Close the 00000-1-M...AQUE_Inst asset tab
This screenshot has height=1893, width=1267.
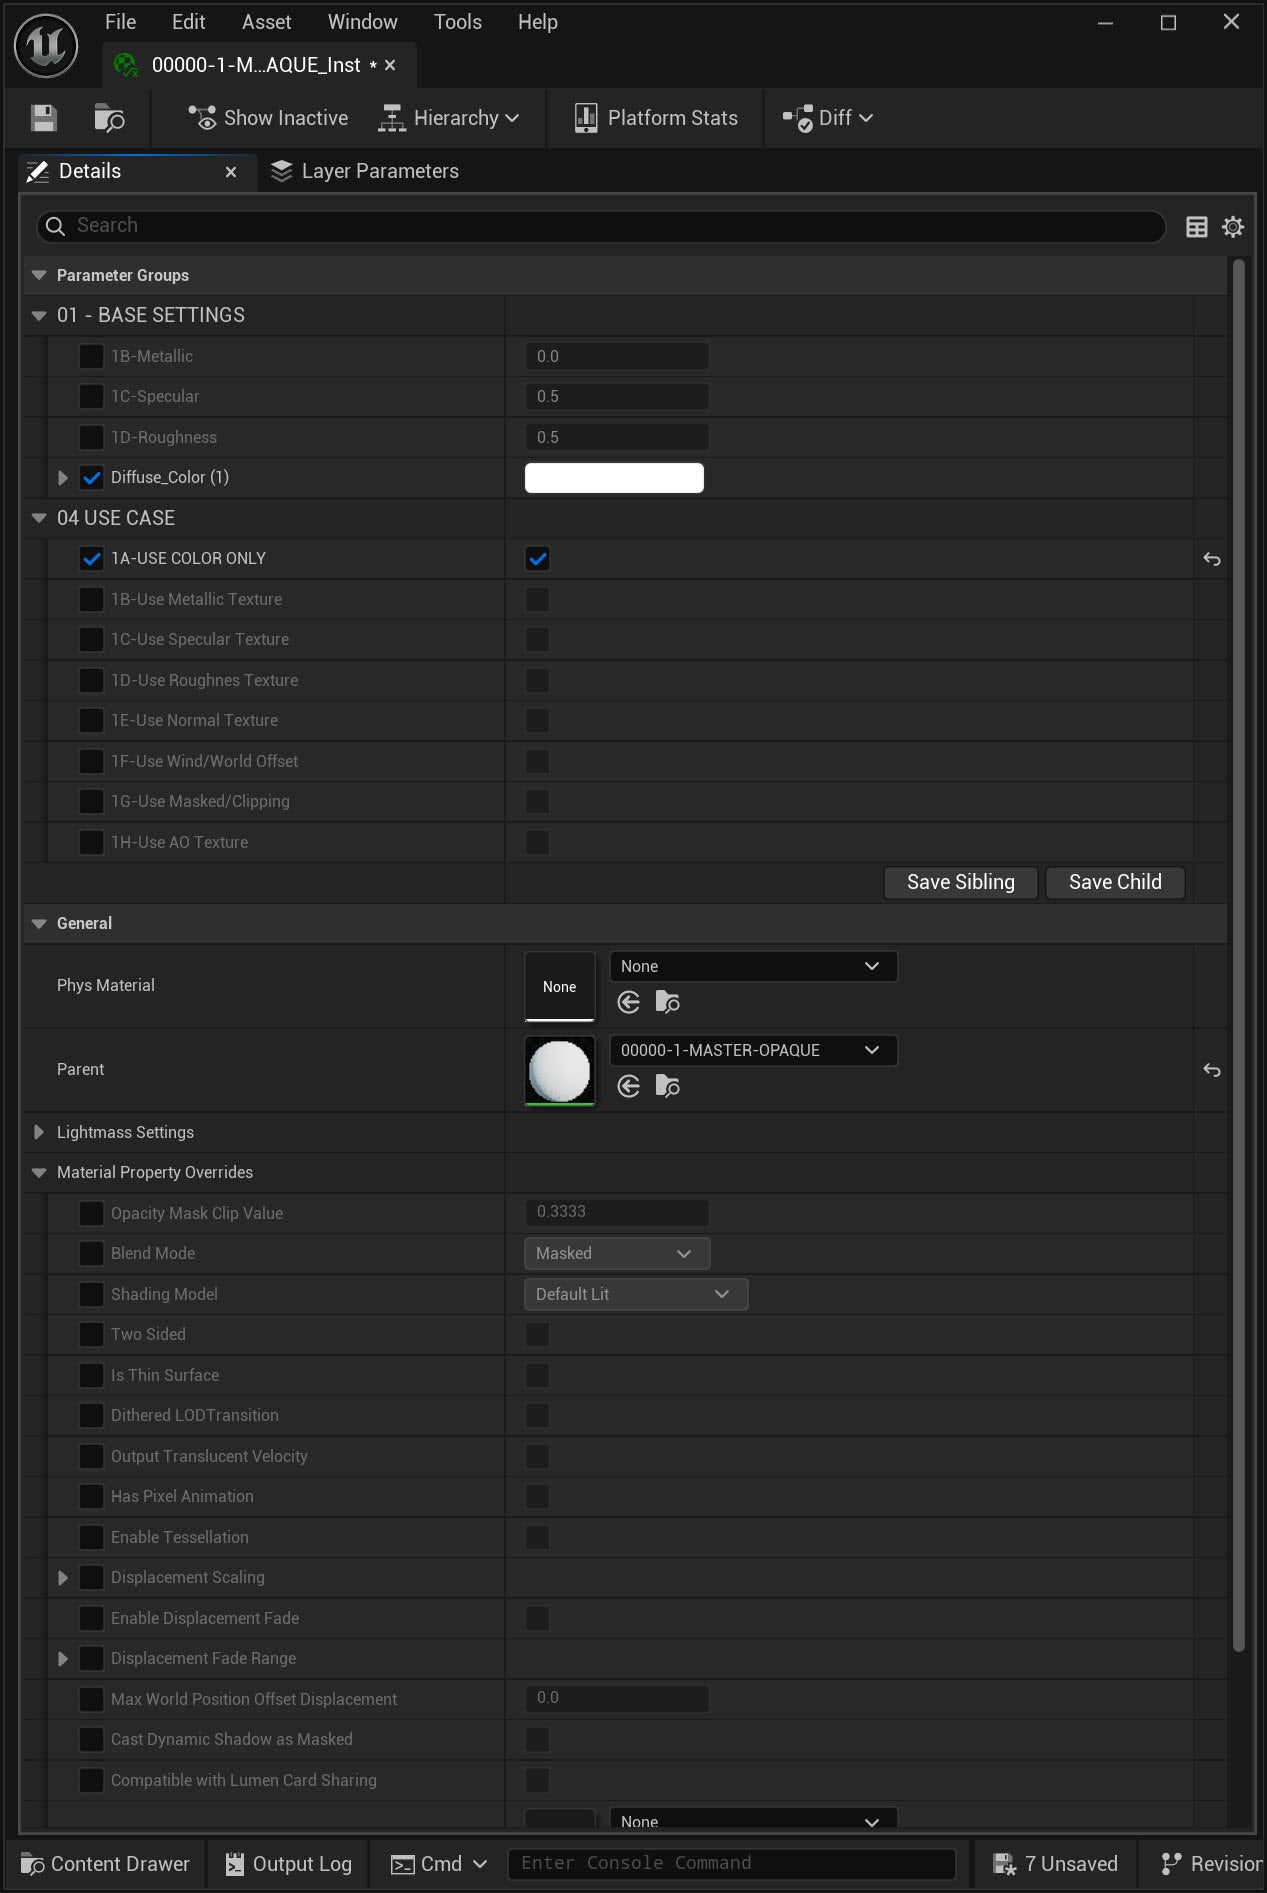pos(390,65)
